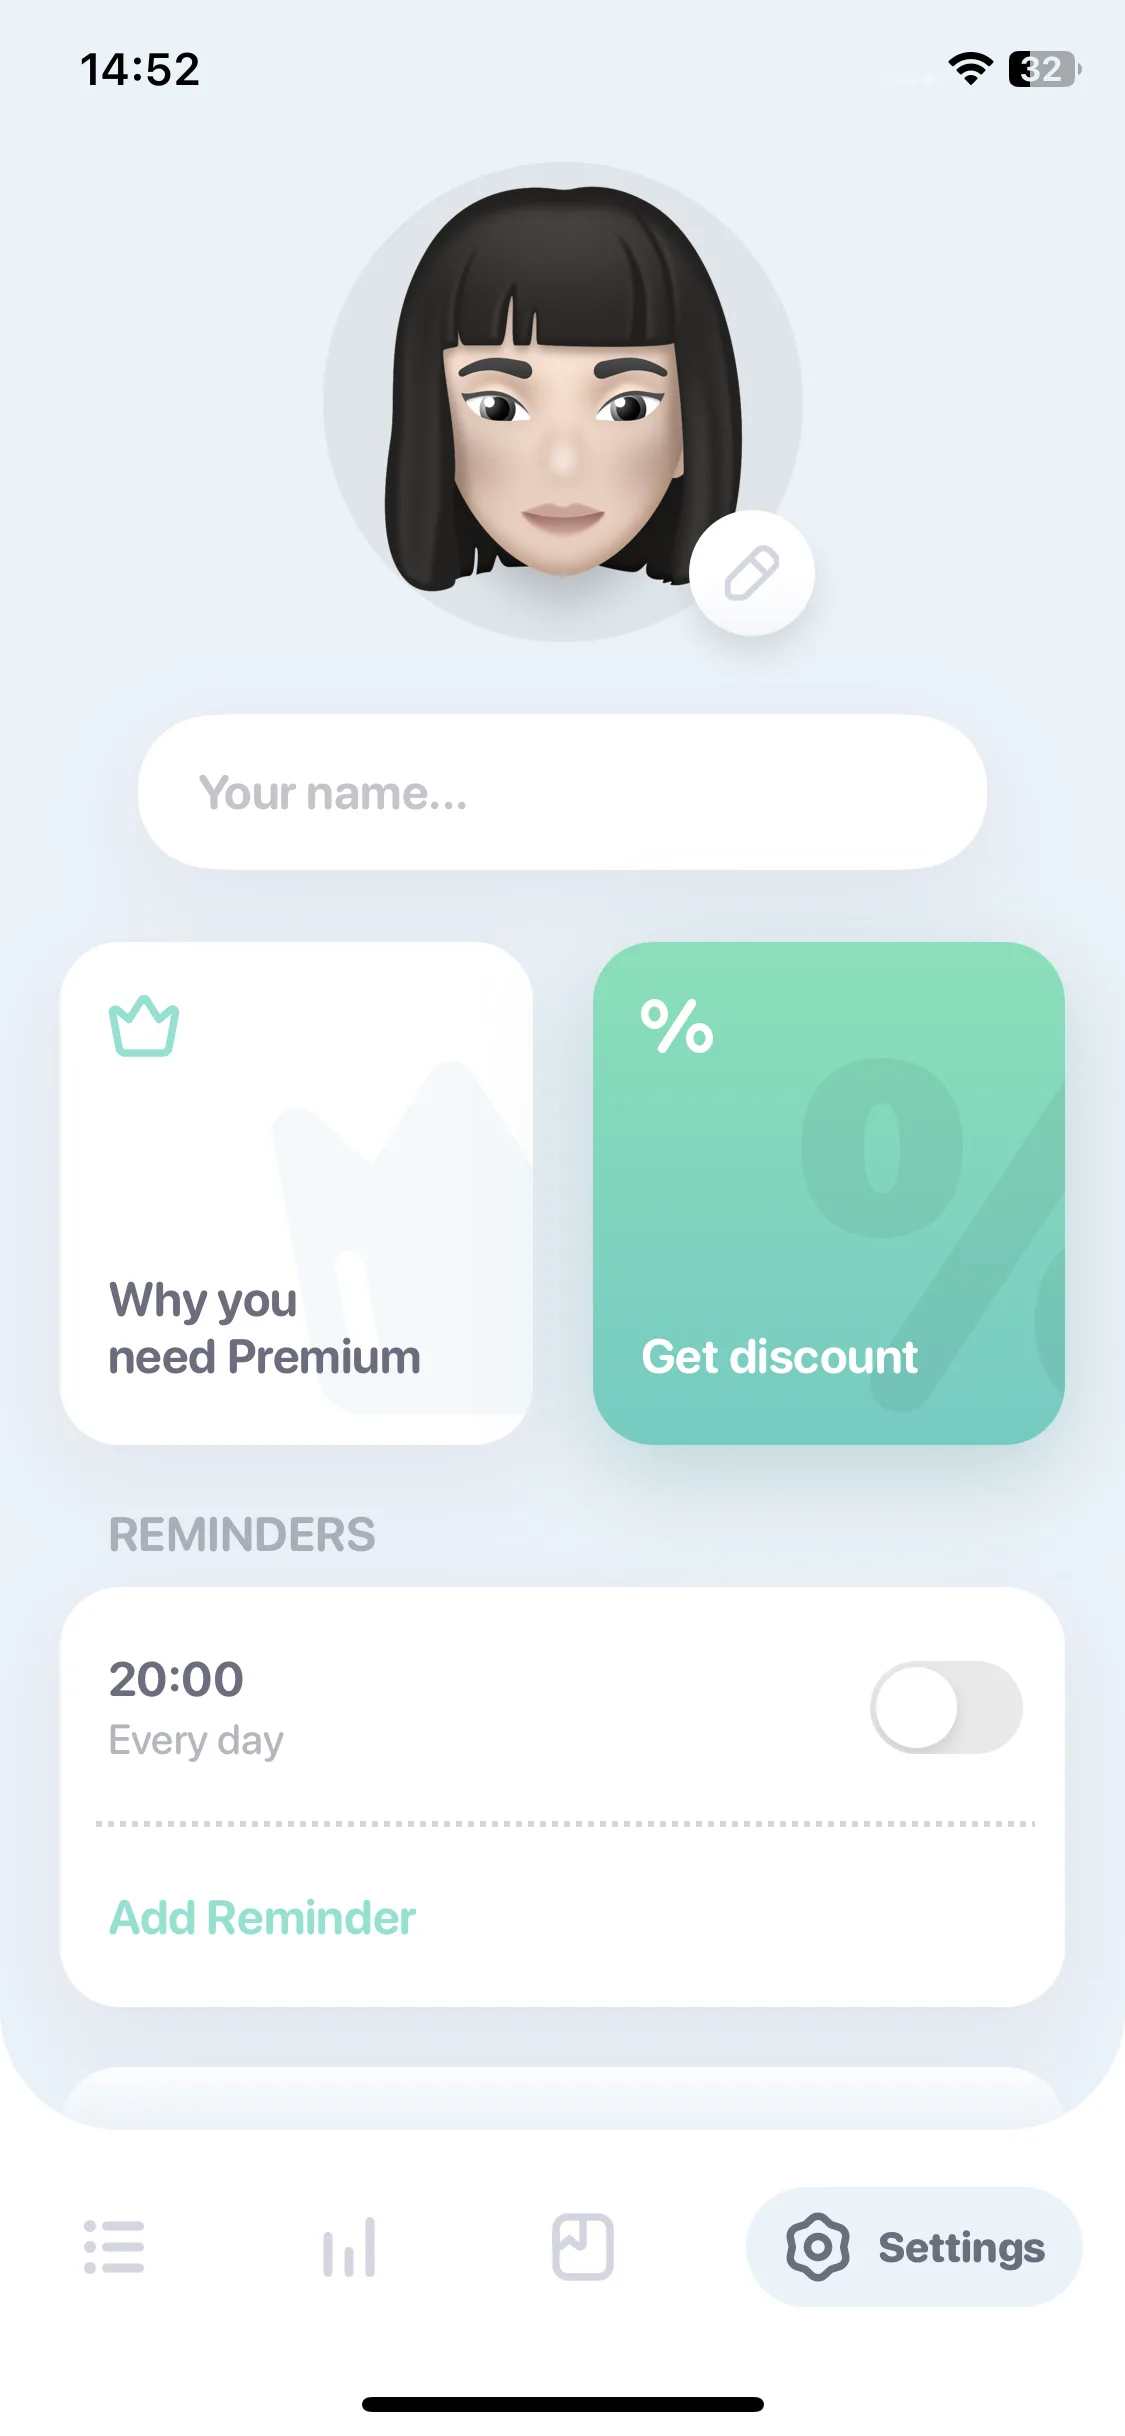
Task: Tap the 14:52 clock in status bar
Action: (x=140, y=70)
